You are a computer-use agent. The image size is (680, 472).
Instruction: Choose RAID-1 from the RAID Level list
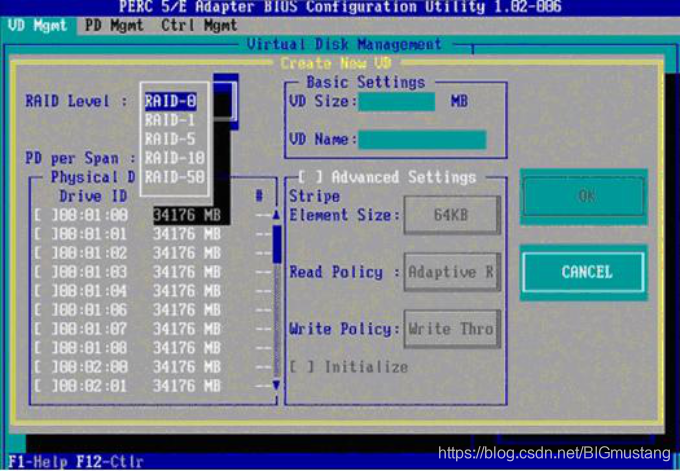(170, 120)
